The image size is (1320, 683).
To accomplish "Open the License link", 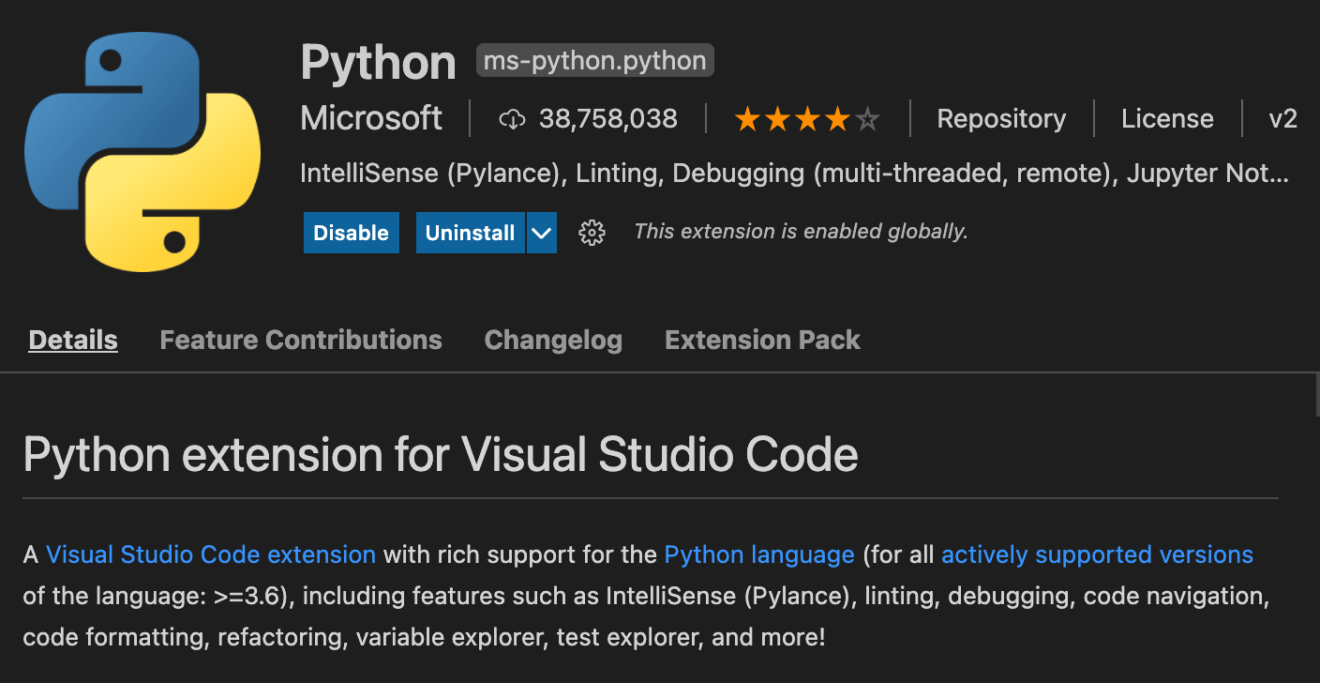I will (1167, 119).
